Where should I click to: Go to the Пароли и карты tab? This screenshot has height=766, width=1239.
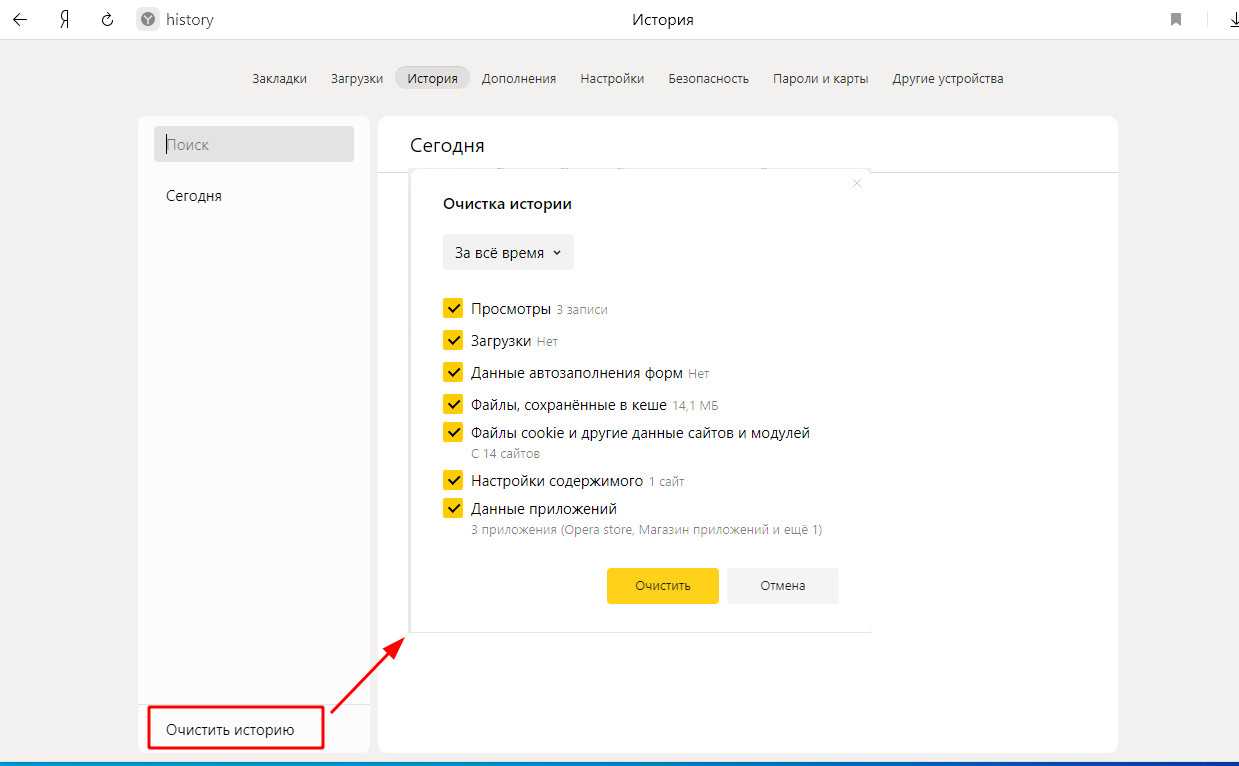(820, 78)
